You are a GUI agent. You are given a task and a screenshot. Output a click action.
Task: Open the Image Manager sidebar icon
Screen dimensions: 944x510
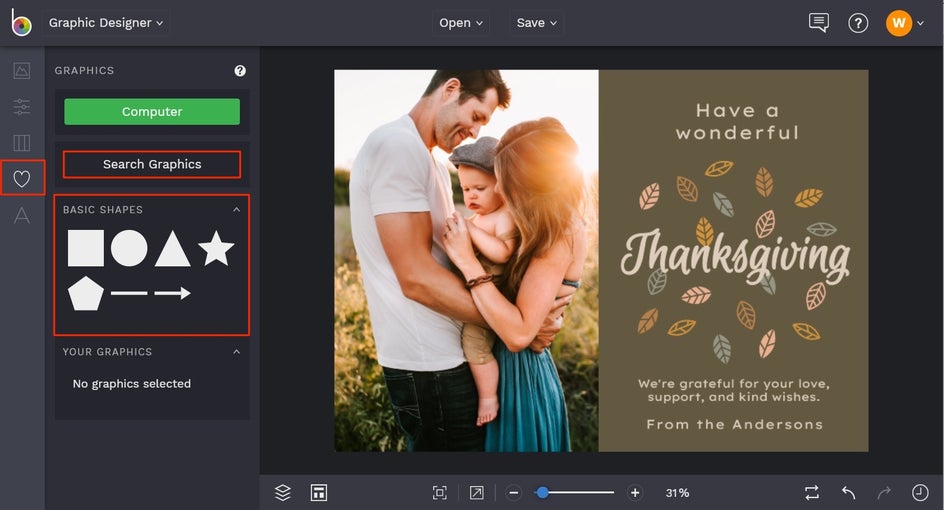tap(21, 71)
